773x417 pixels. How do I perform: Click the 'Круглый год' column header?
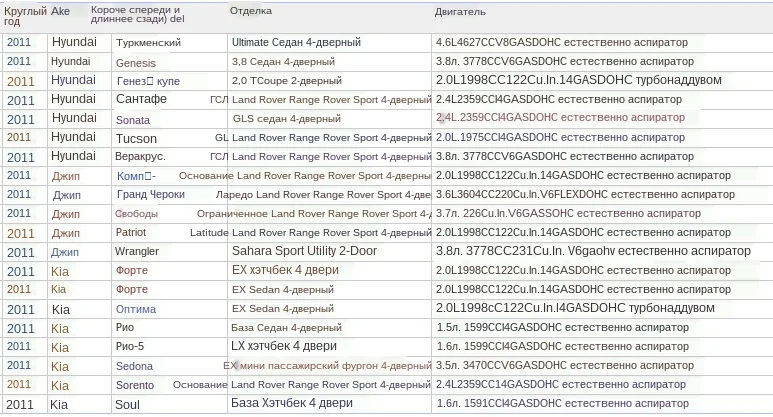pos(25,16)
